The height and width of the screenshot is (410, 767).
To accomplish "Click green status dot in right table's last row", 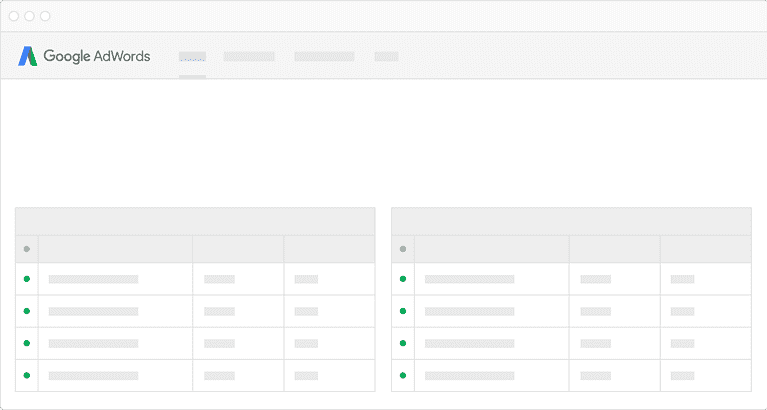I will point(403,375).
